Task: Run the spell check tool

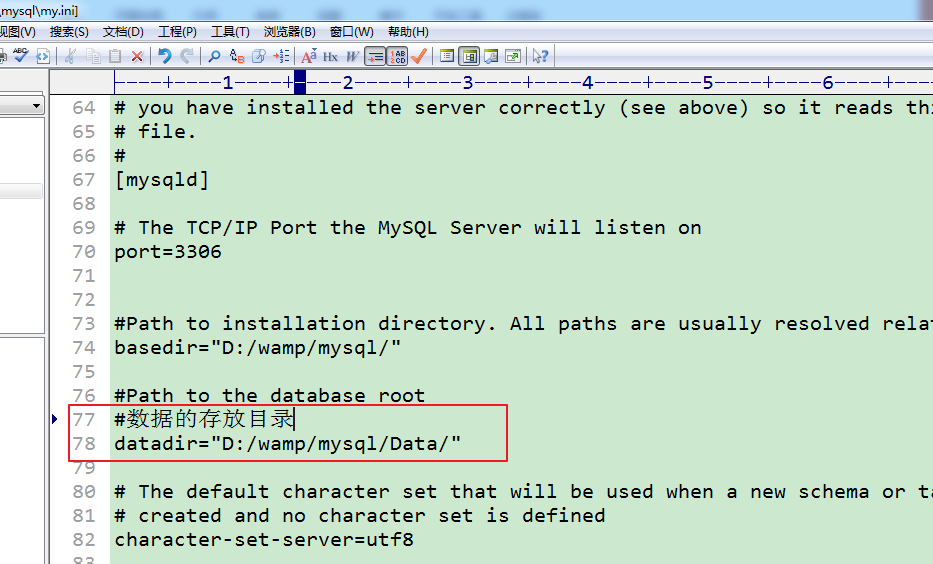Action: (x=21, y=56)
